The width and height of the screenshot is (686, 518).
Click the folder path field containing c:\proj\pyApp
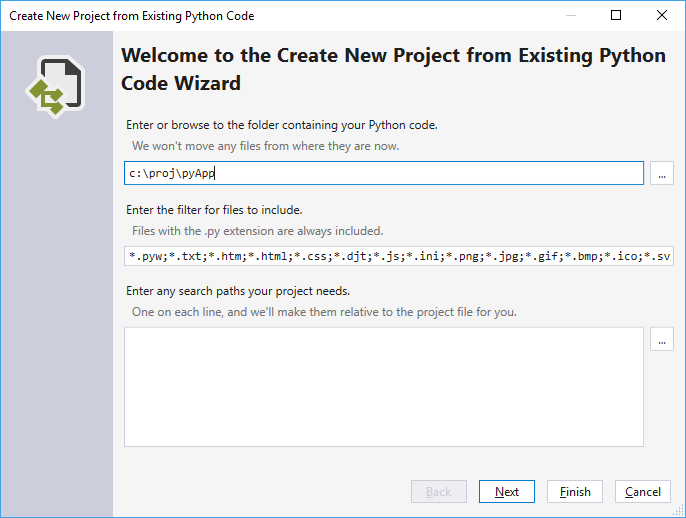coord(383,173)
